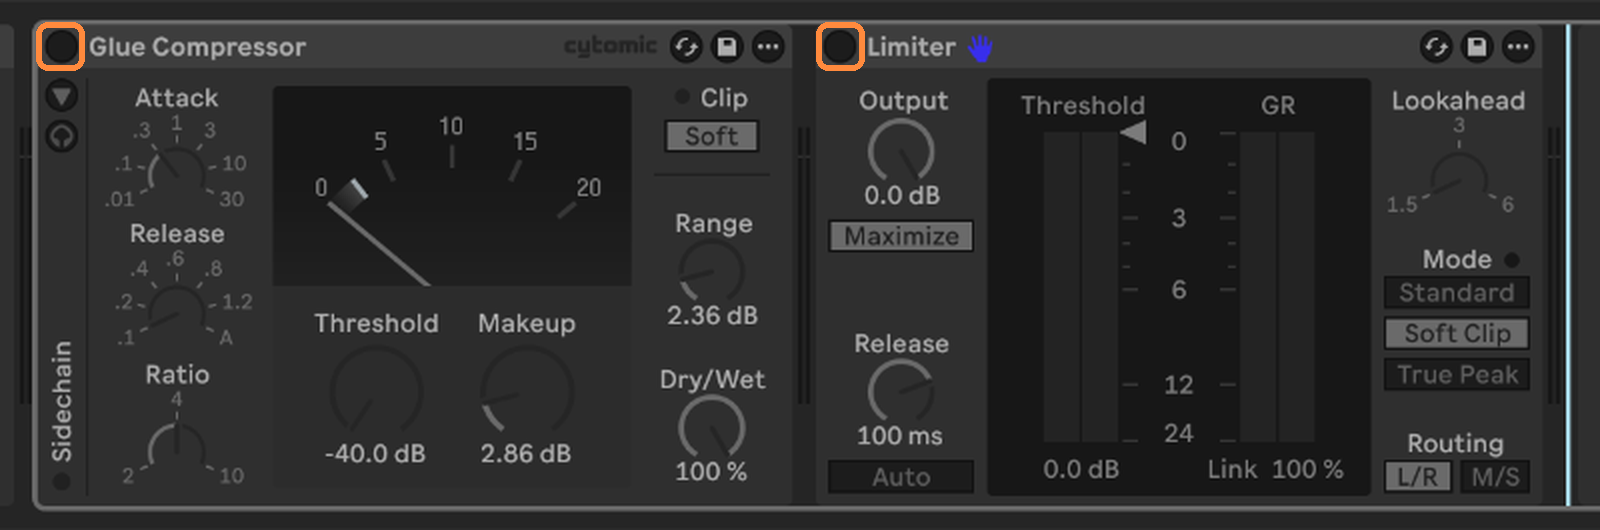Click the 2.86 dB makeup value
1600x530 pixels.
point(526,454)
